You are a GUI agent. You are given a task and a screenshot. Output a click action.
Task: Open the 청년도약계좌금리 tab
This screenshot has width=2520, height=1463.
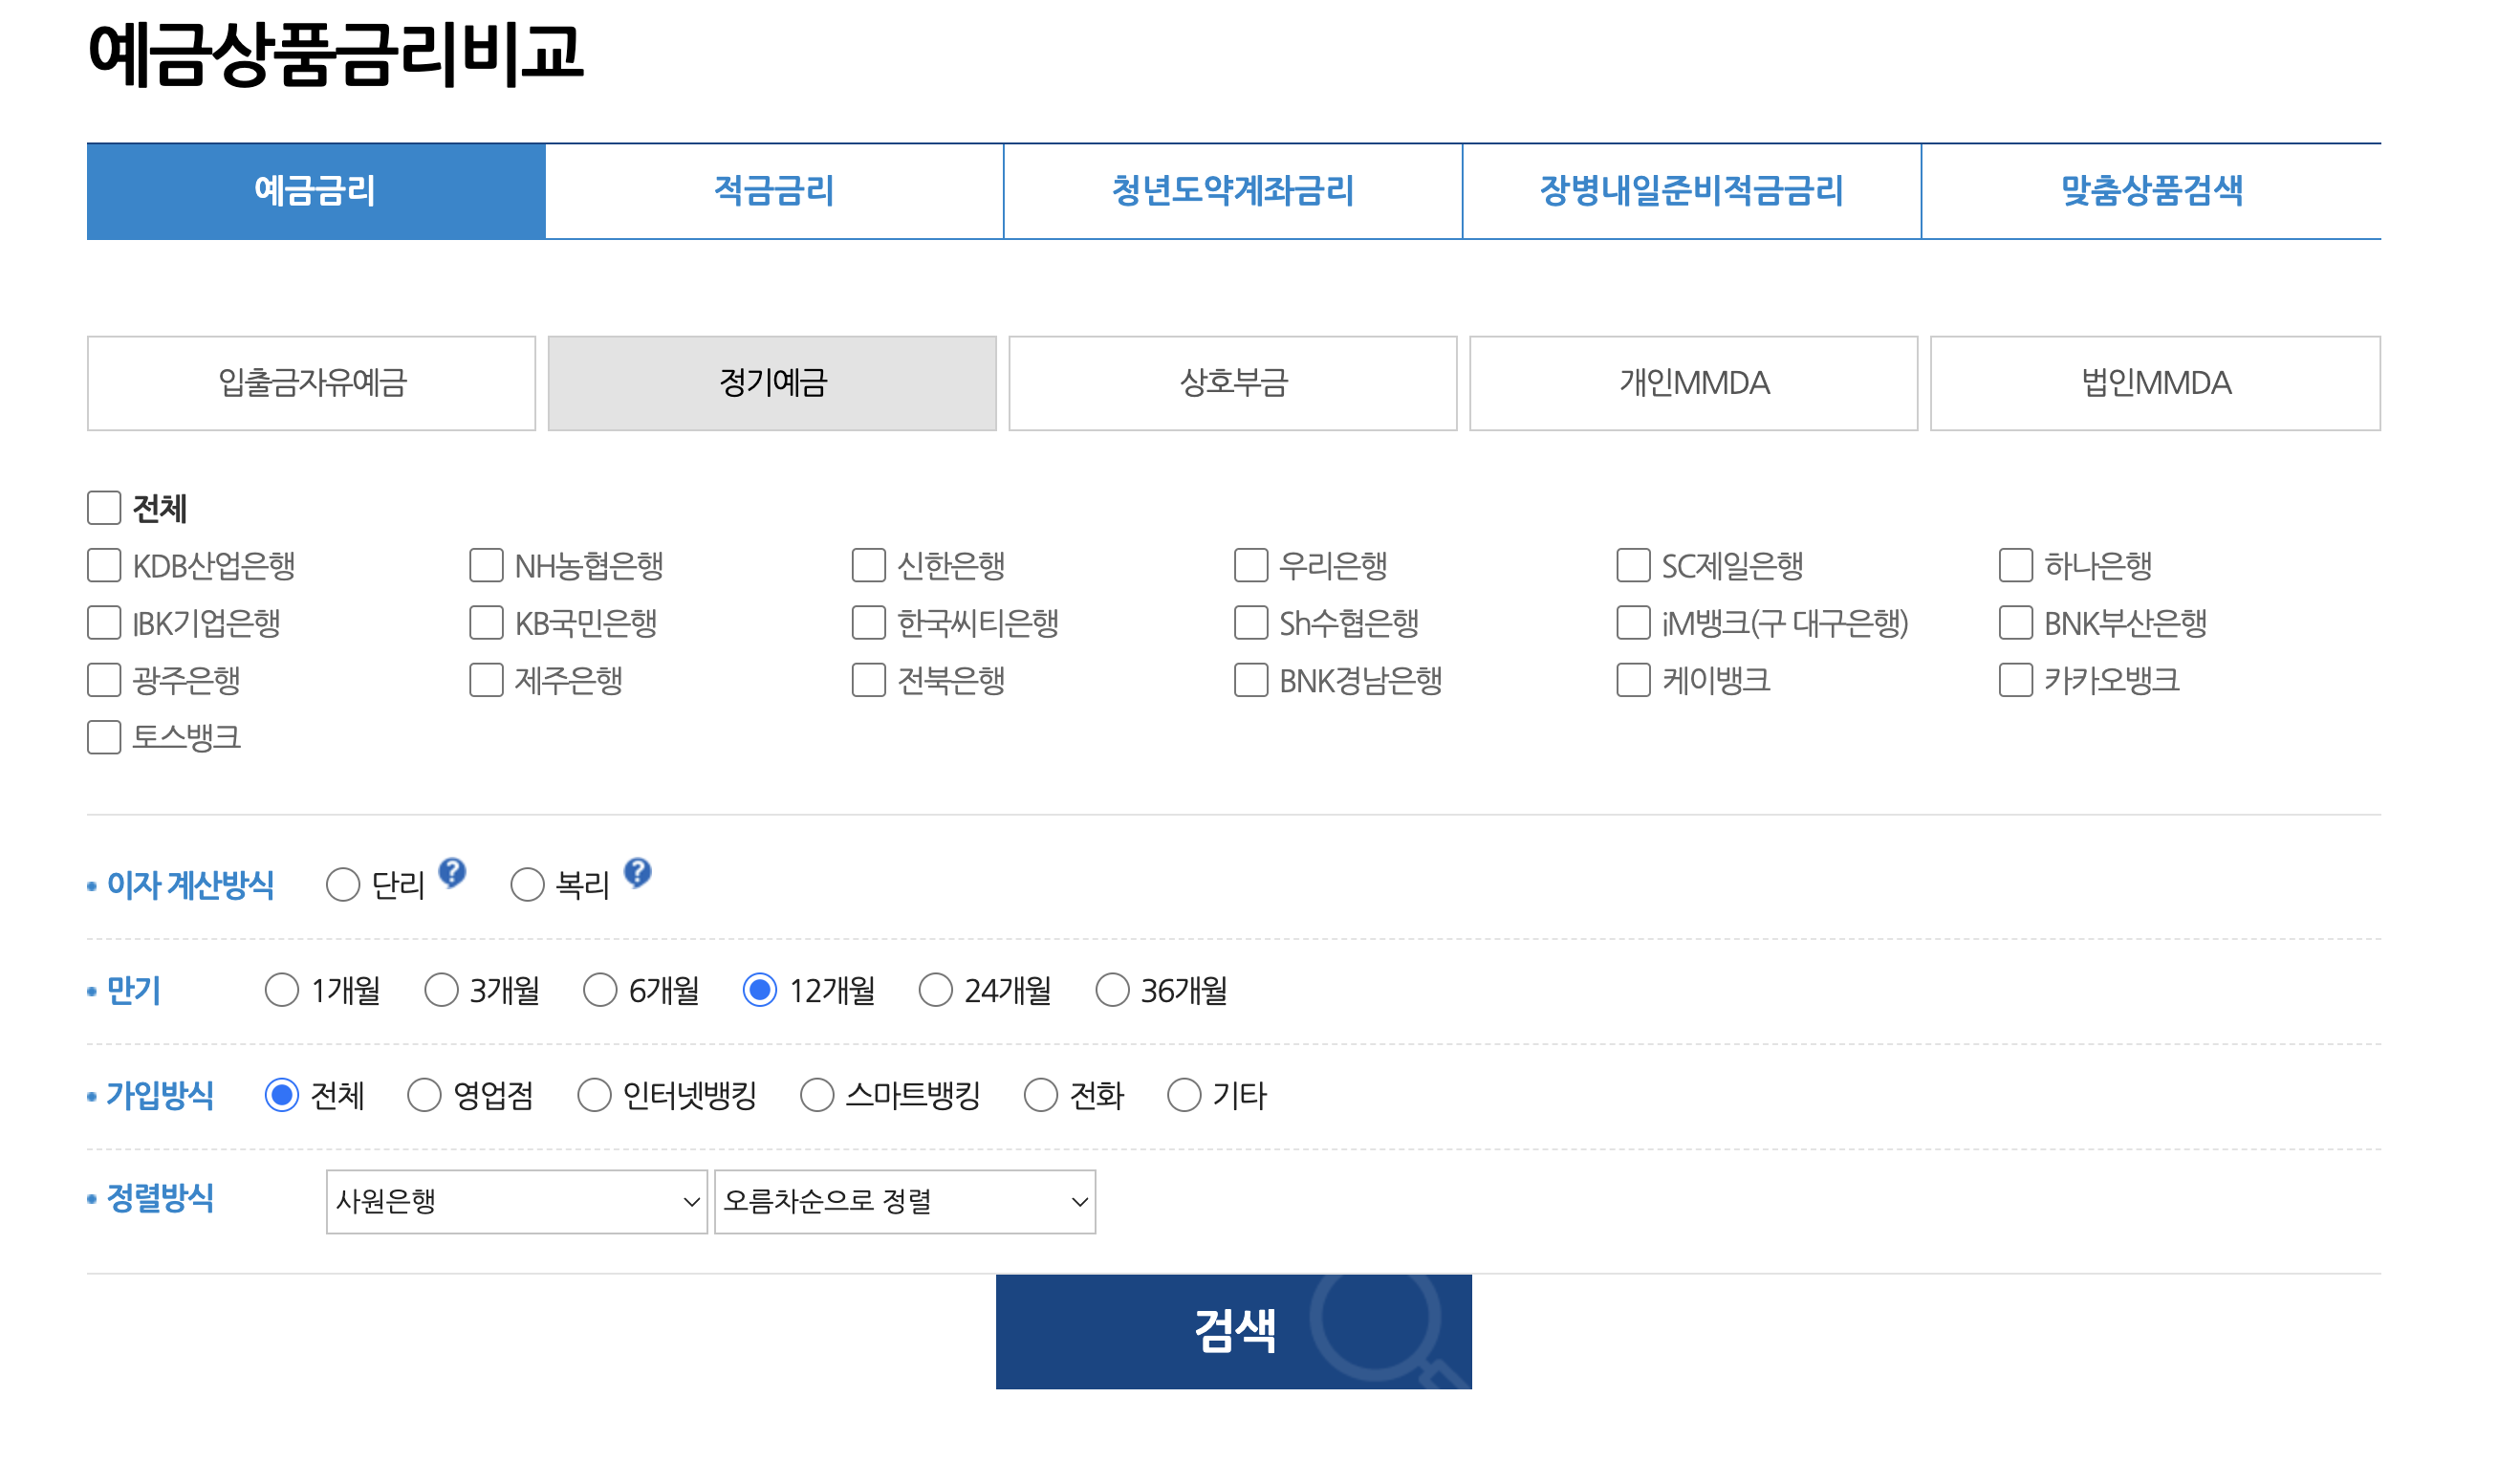[x=1232, y=191]
